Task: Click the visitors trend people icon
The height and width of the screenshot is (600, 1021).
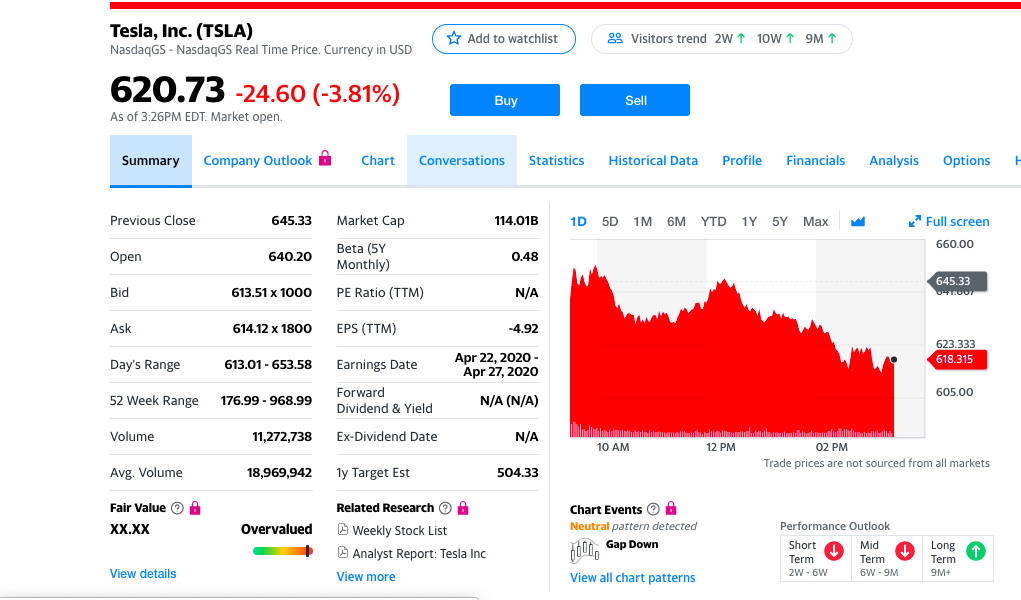Action: (615, 38)
